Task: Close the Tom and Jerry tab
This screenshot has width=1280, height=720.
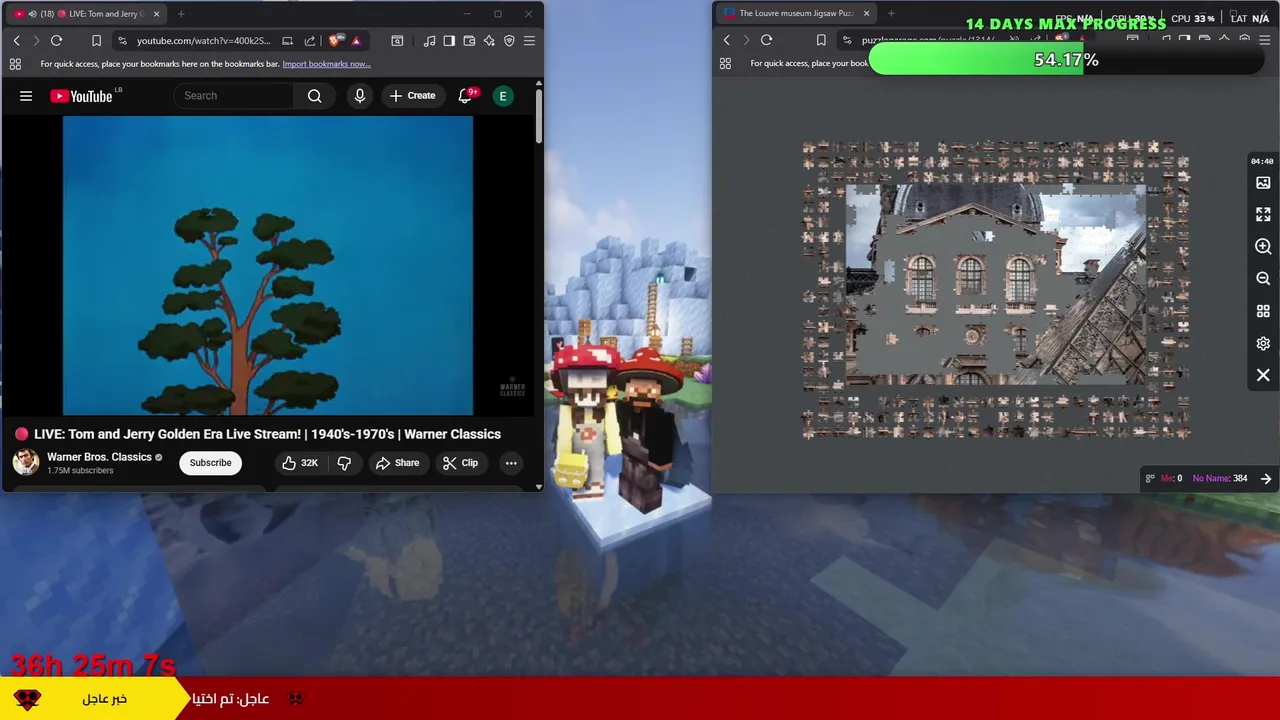Action: coord(156,14)
